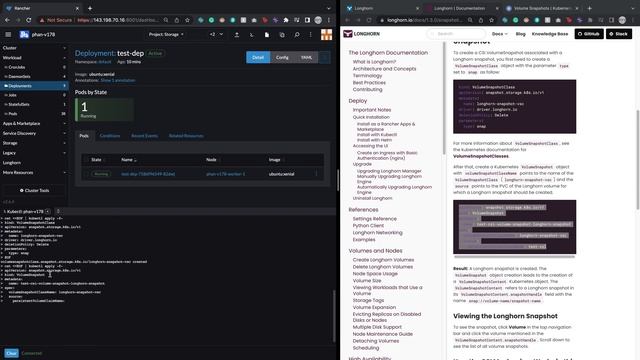Open the test-dep pod name link
640x360 pixels.
pyautogui.click(x=148, y=174)
